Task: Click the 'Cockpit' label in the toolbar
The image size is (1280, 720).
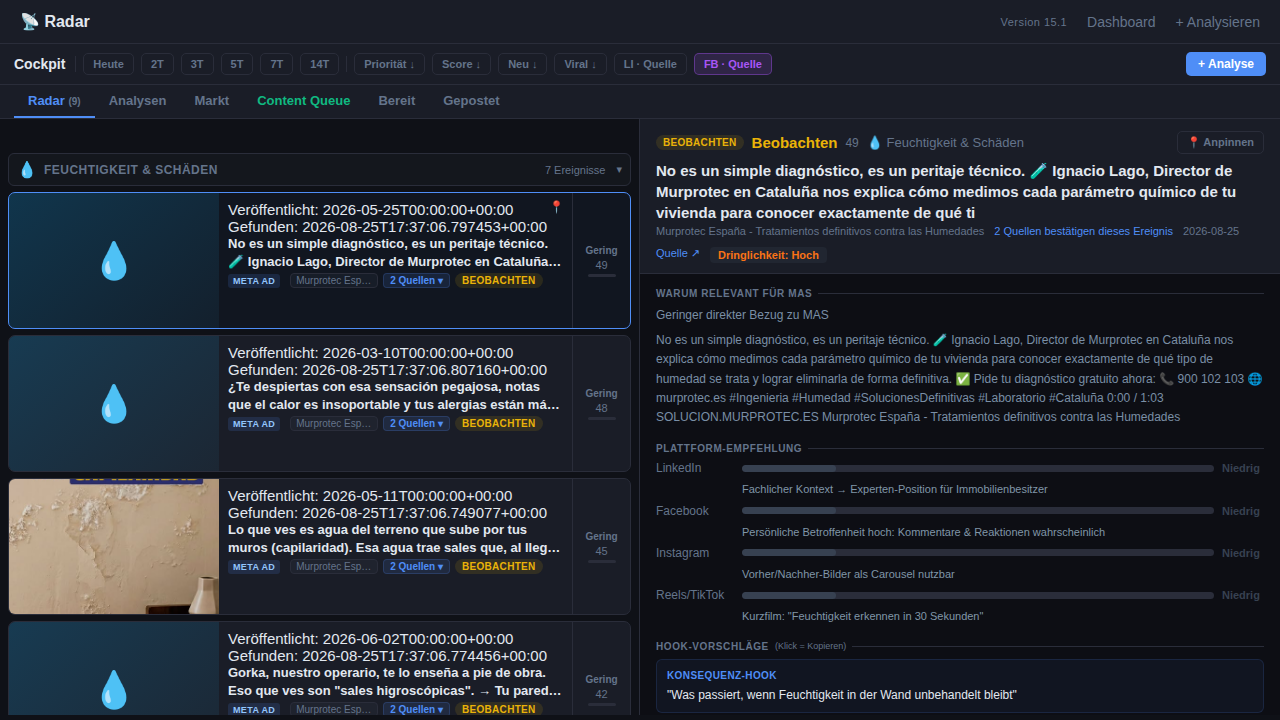Action: point(40,64)
